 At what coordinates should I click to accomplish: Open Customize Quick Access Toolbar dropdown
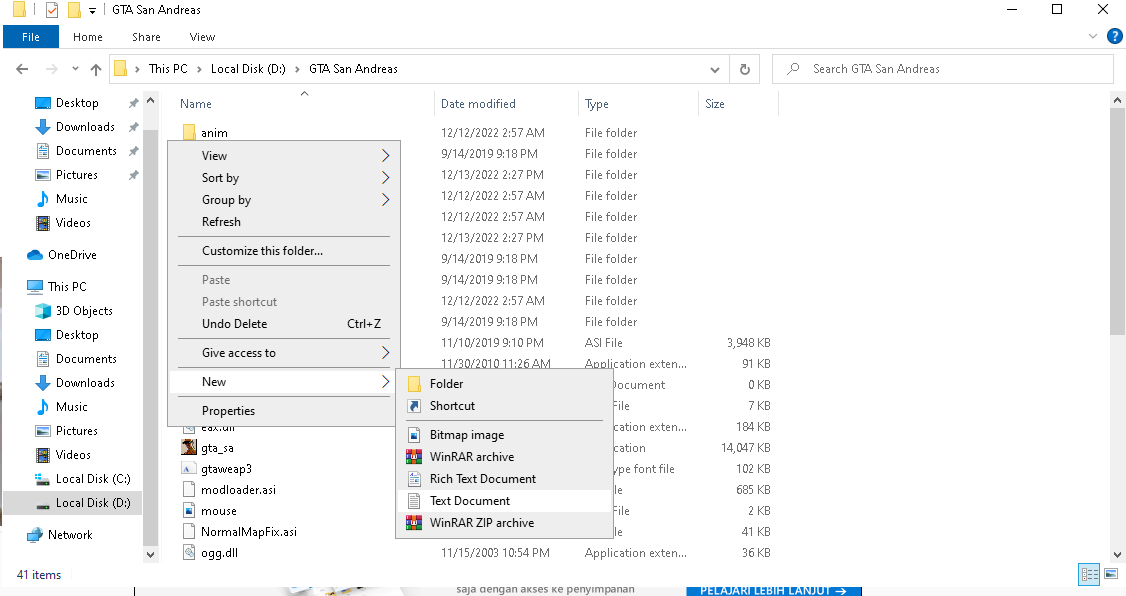pos(92,10)
